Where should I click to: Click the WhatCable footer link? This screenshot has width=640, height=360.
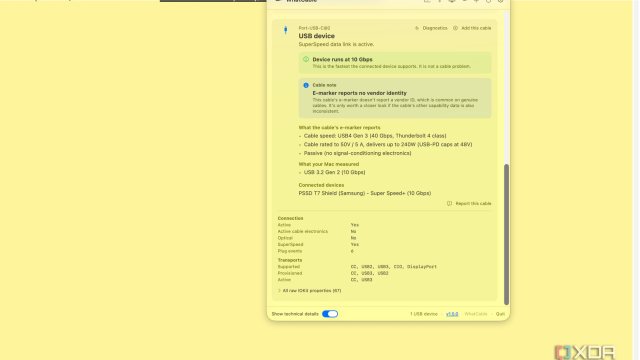(476, 314)
